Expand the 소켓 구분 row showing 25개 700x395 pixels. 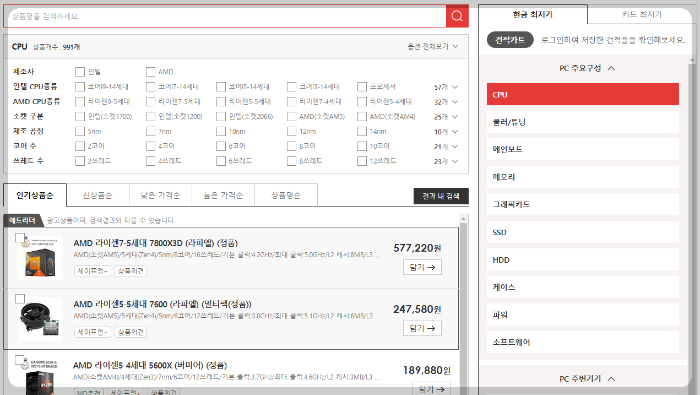(446, 117)
